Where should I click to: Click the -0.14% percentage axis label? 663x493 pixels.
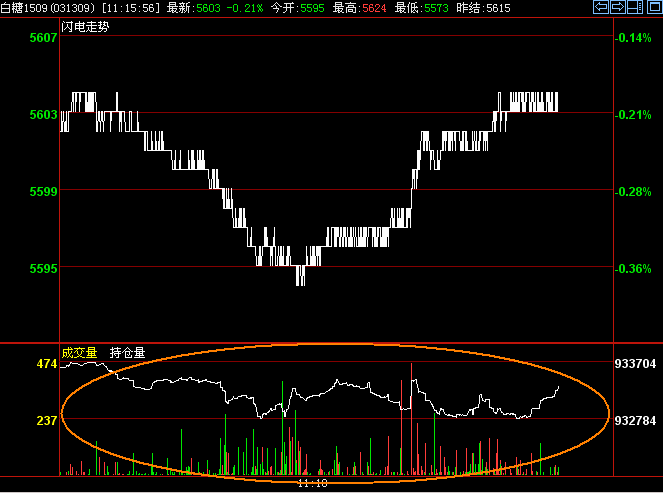click(634, 38)
